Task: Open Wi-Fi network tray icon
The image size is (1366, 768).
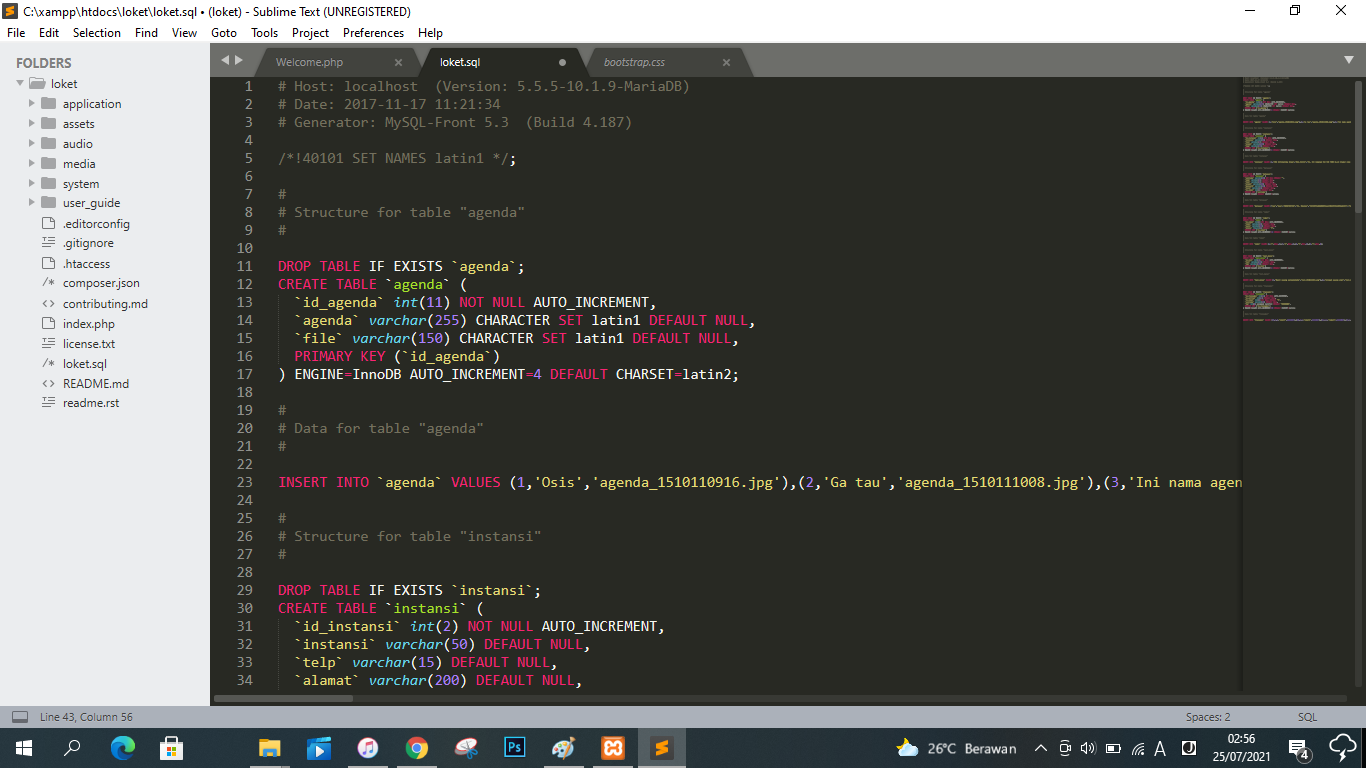Action: 1137,748
